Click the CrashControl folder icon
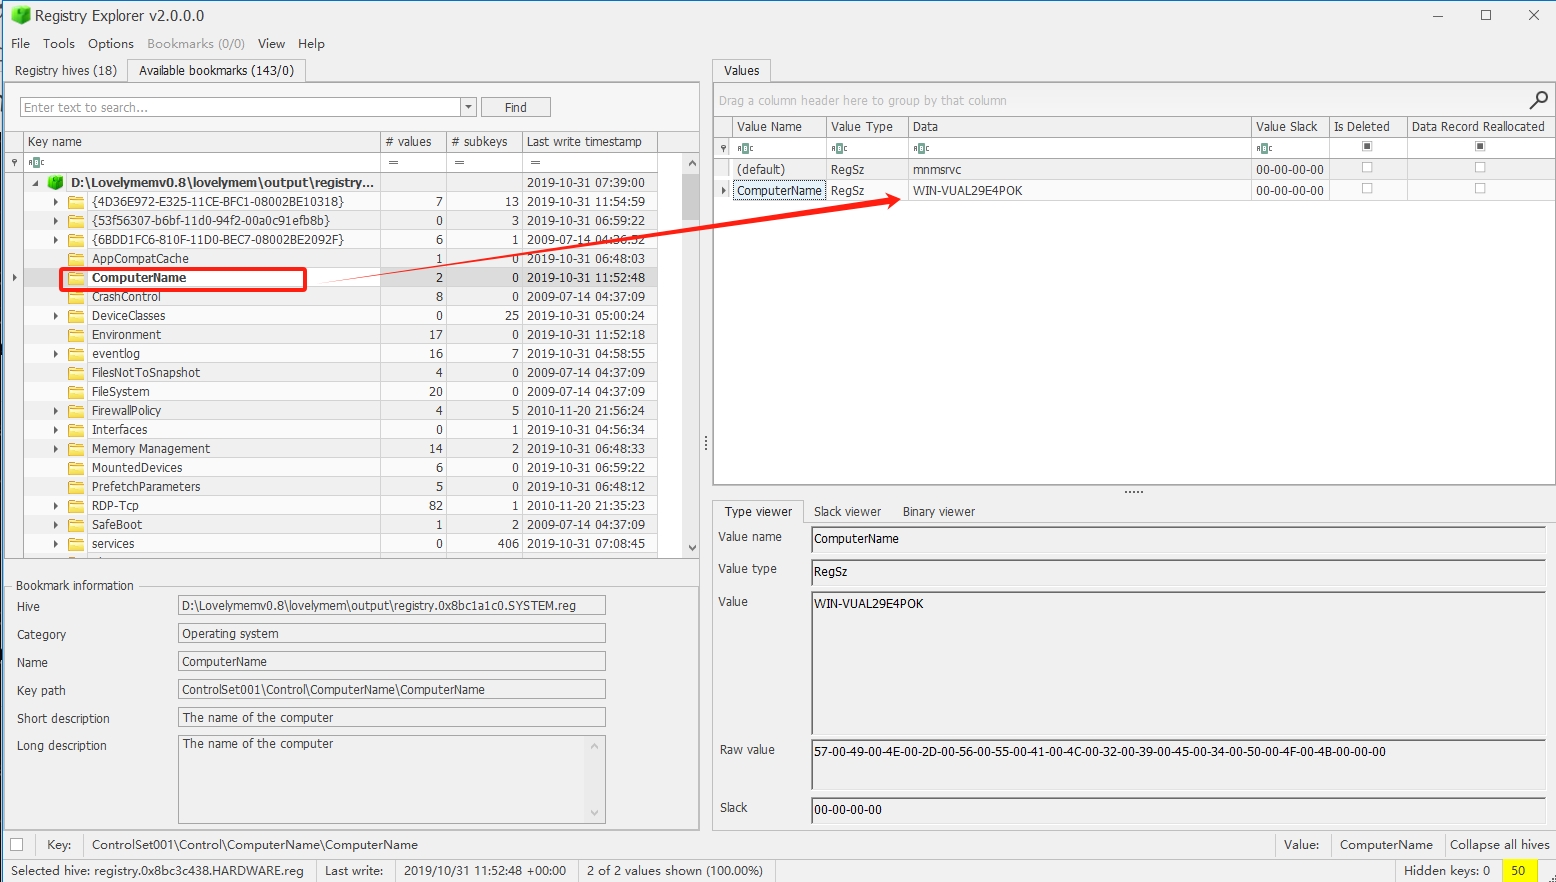1556x882 pixels. pyautogui.click(x=76, y=297)
